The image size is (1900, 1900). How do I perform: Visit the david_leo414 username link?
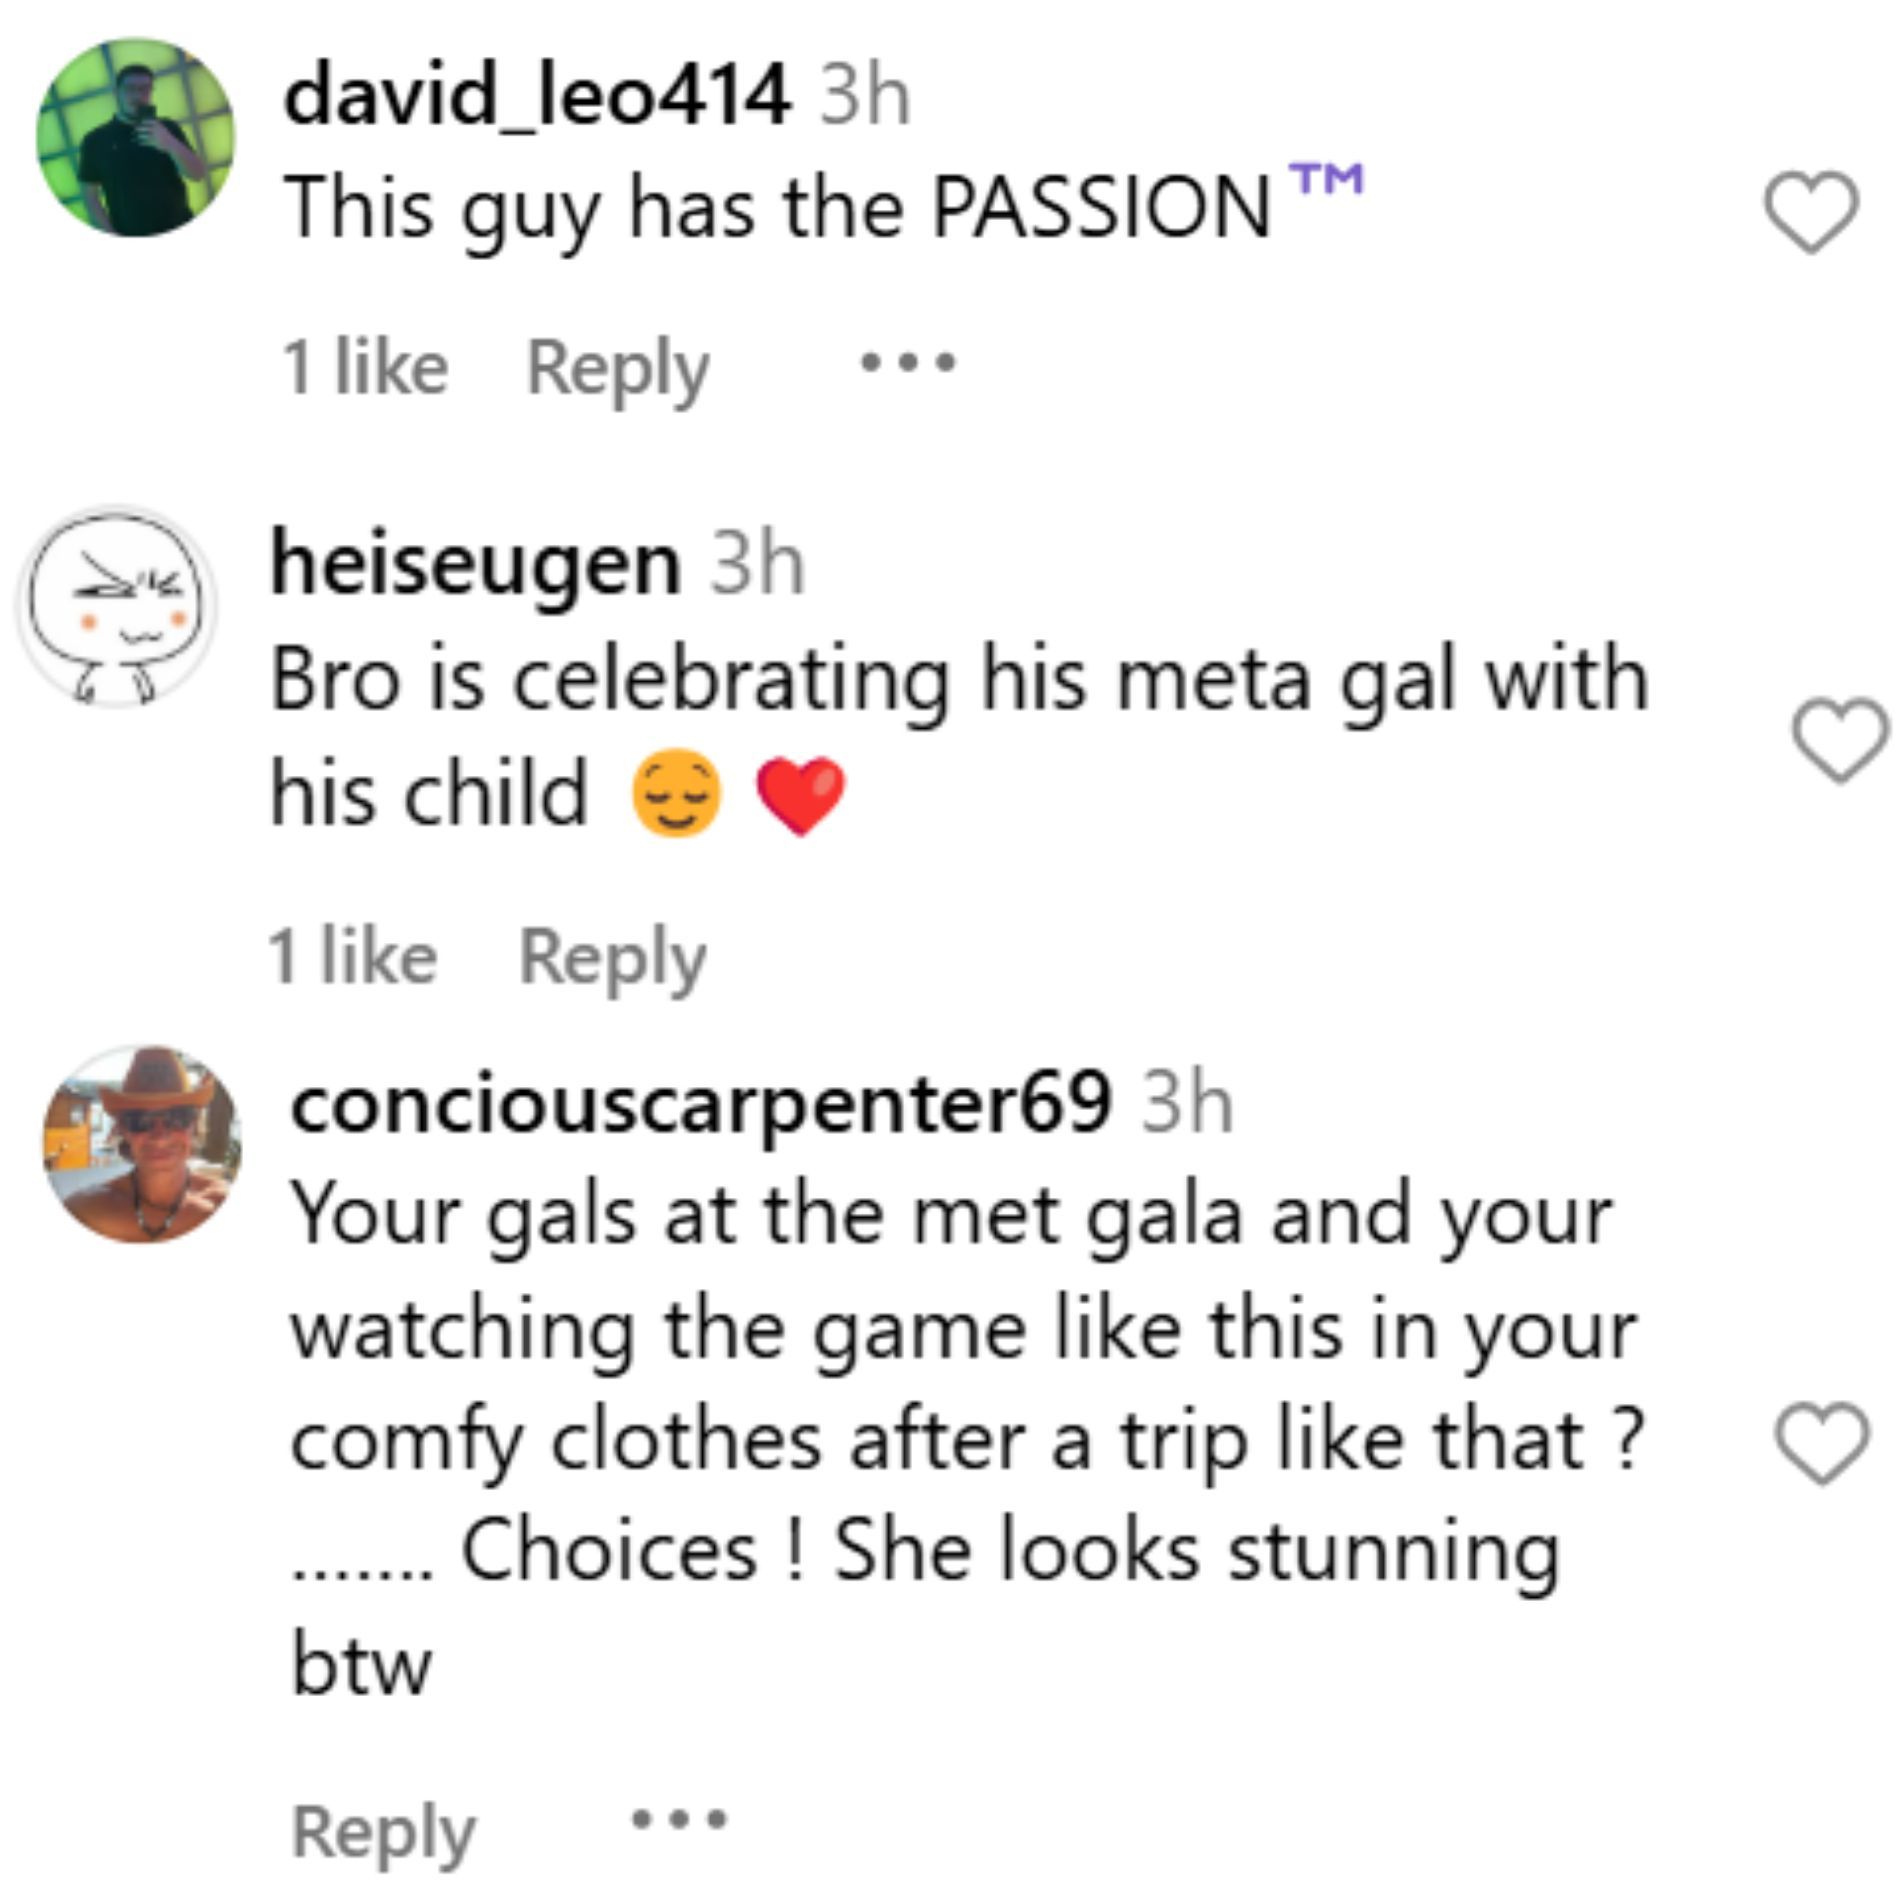click(x=537, y=97)
